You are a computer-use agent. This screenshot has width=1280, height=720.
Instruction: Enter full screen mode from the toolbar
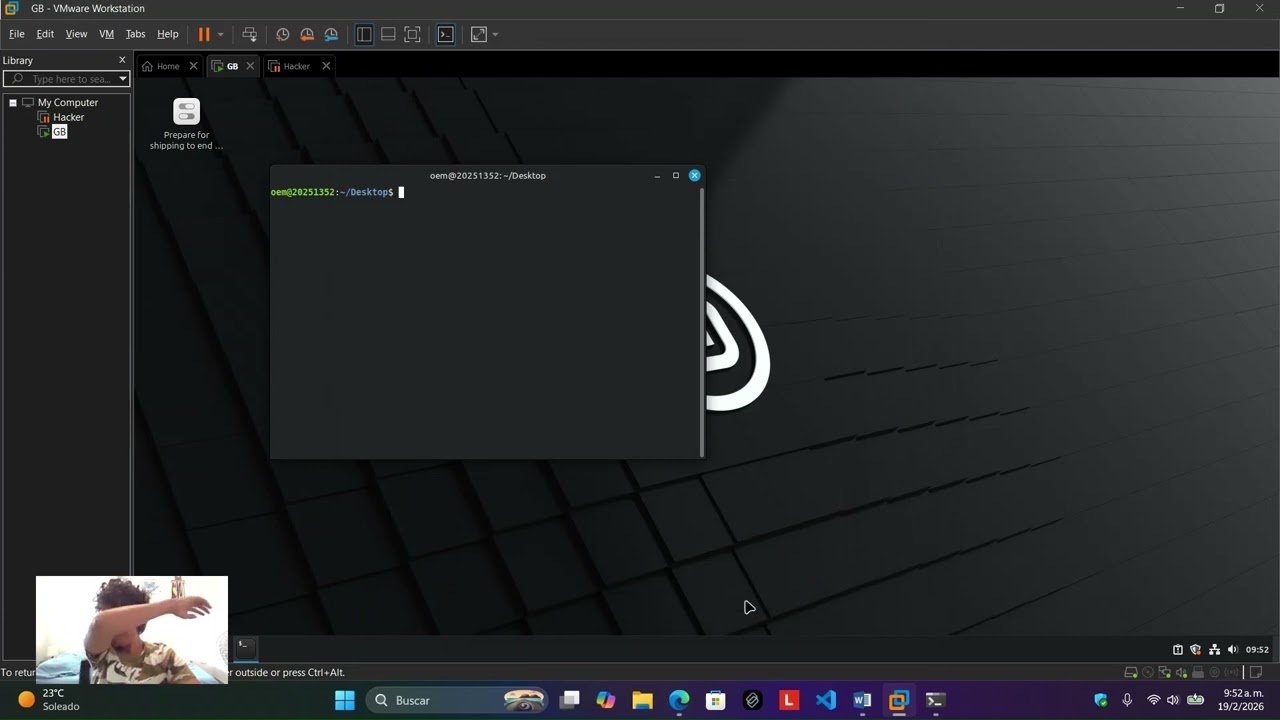click(x=412, y=34)
